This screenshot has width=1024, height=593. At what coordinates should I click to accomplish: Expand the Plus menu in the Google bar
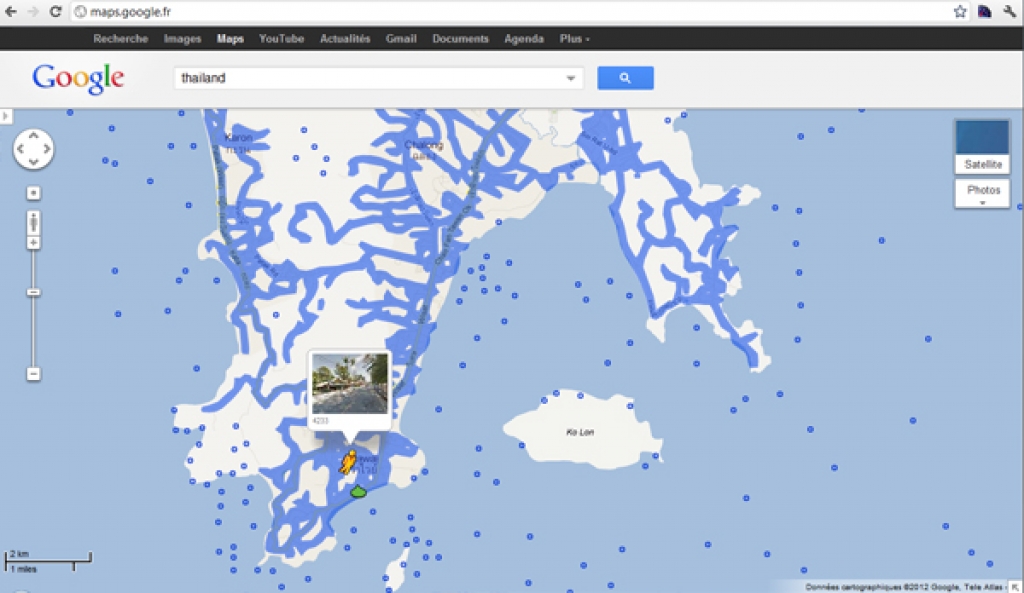click(574, 39)
